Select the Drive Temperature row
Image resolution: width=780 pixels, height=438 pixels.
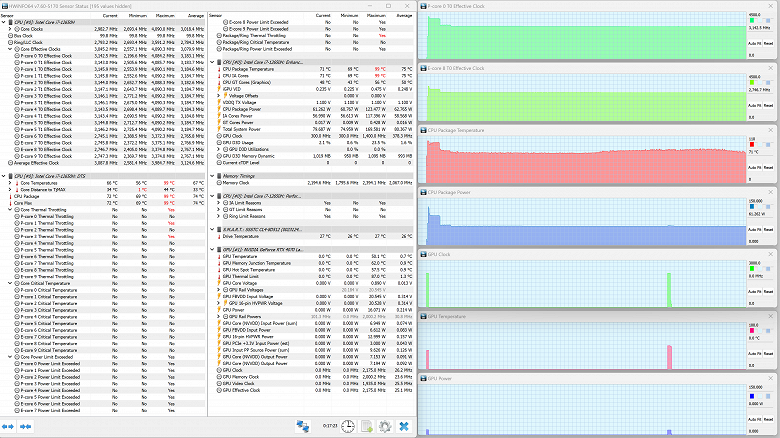(x=311, y=236)
